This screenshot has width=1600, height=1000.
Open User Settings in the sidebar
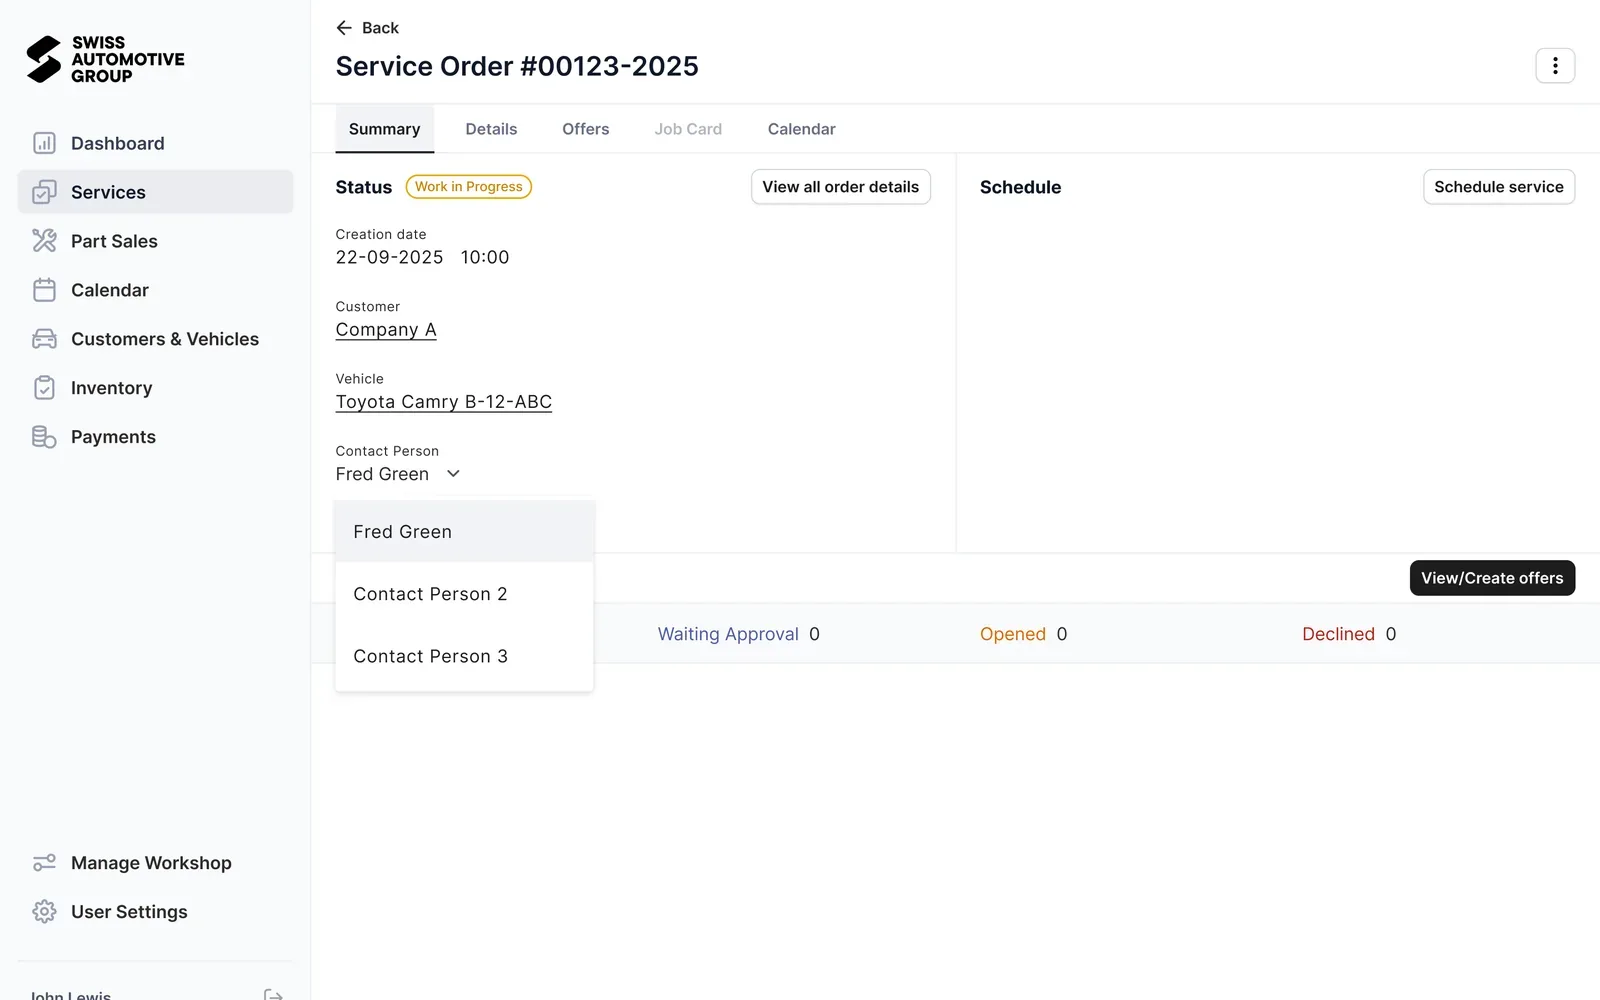pyautogui.click(x=155, y=912)
